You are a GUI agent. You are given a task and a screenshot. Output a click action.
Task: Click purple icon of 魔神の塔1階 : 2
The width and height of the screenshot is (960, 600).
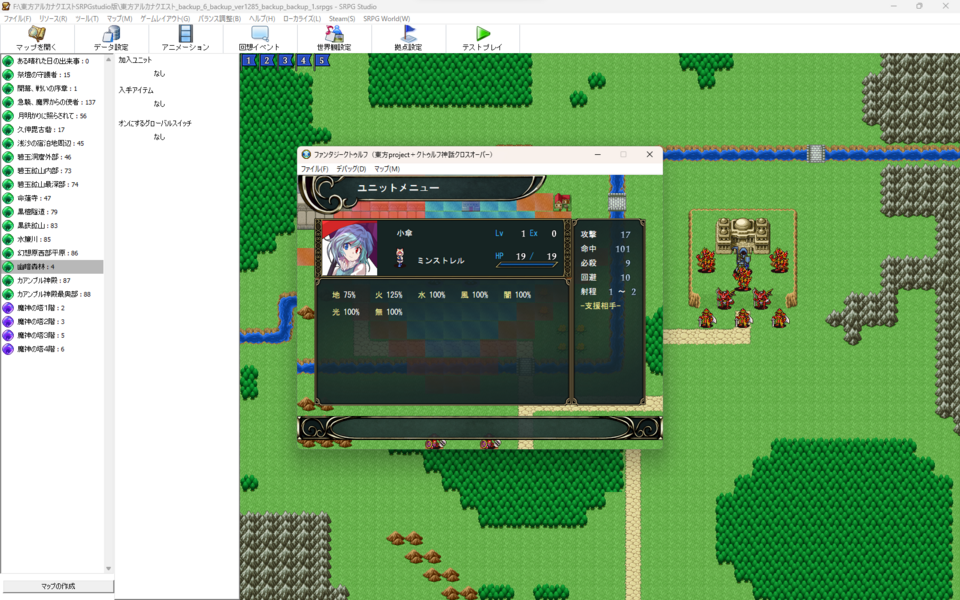tap(8, 308)
